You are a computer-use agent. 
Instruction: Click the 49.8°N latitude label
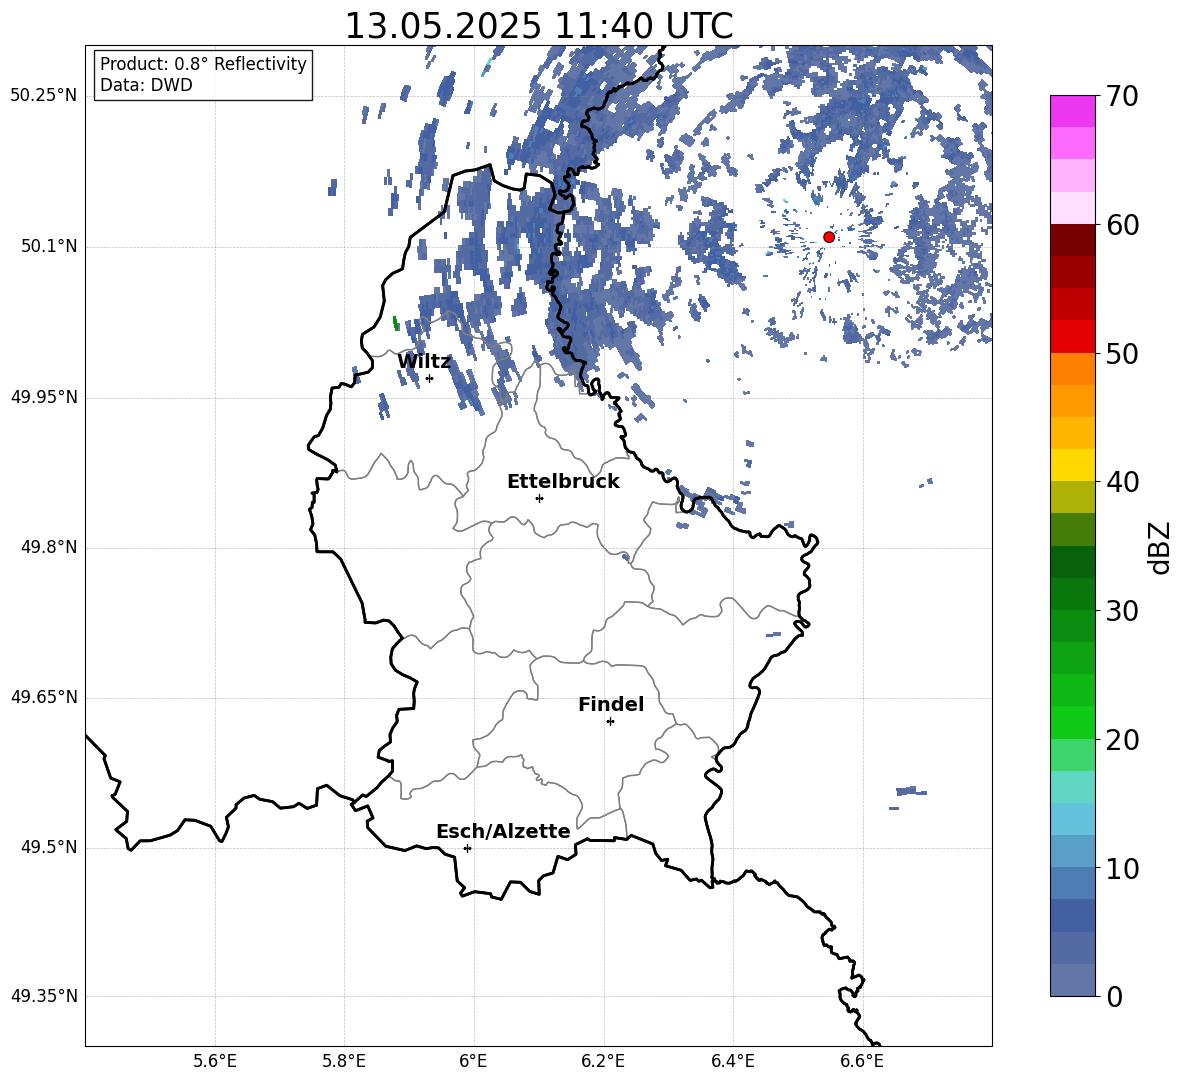(48, 547)
